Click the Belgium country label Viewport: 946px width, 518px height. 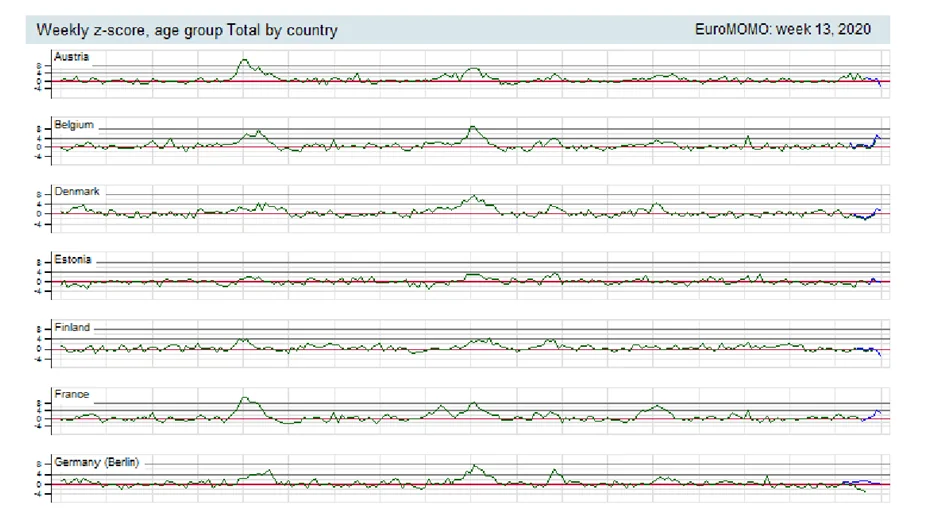[74, 125]
